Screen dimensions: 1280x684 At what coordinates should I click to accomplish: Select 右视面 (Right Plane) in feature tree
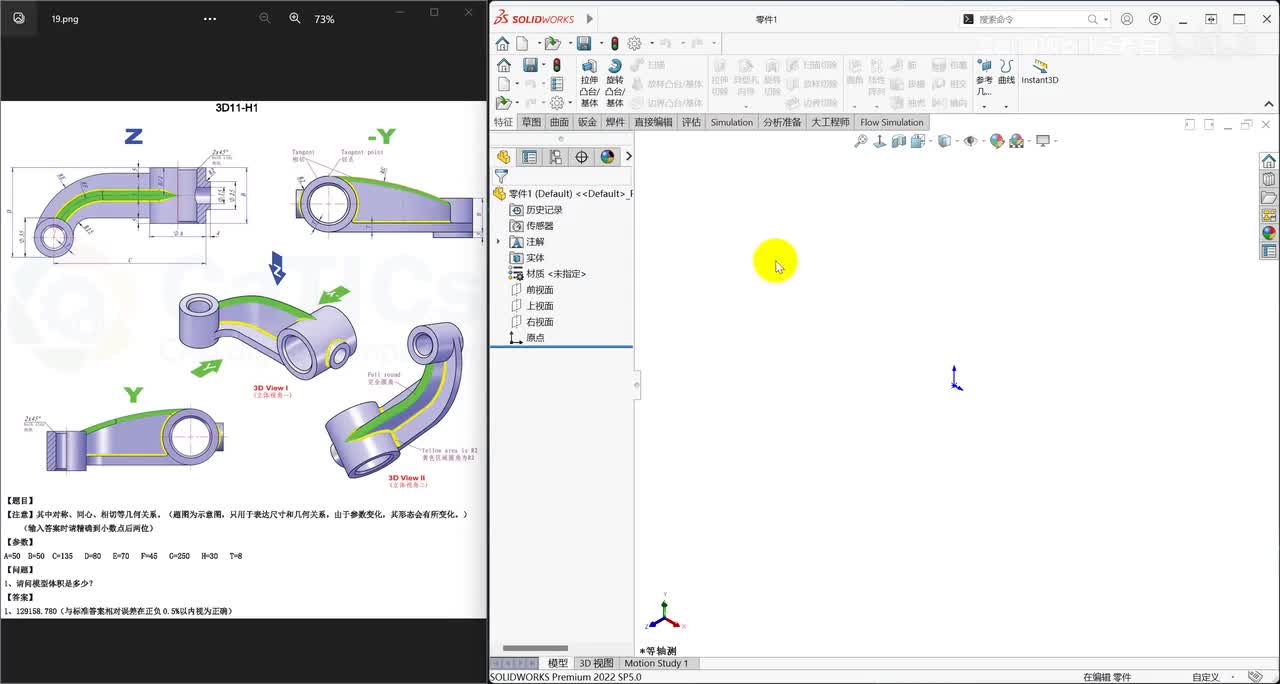point(532,322)
